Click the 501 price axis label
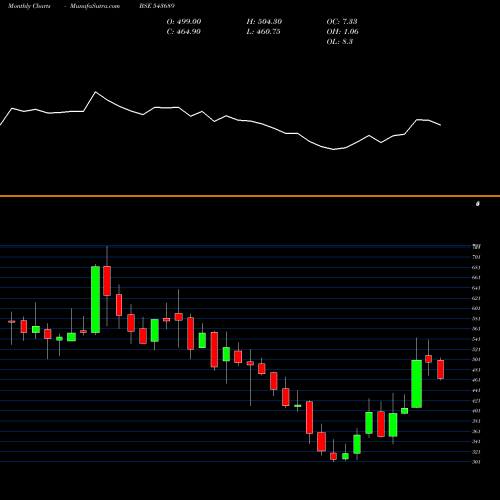This screenshot has height=500, width=500. click(476, 360)
